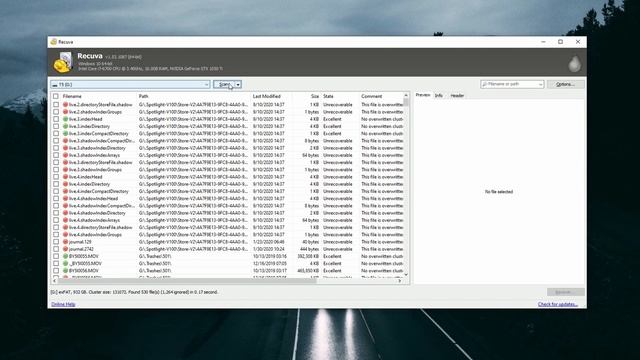Check the box for live.3.indexHead
The height and width of the screenshot is (360, 640).
[x=56, y=119]
